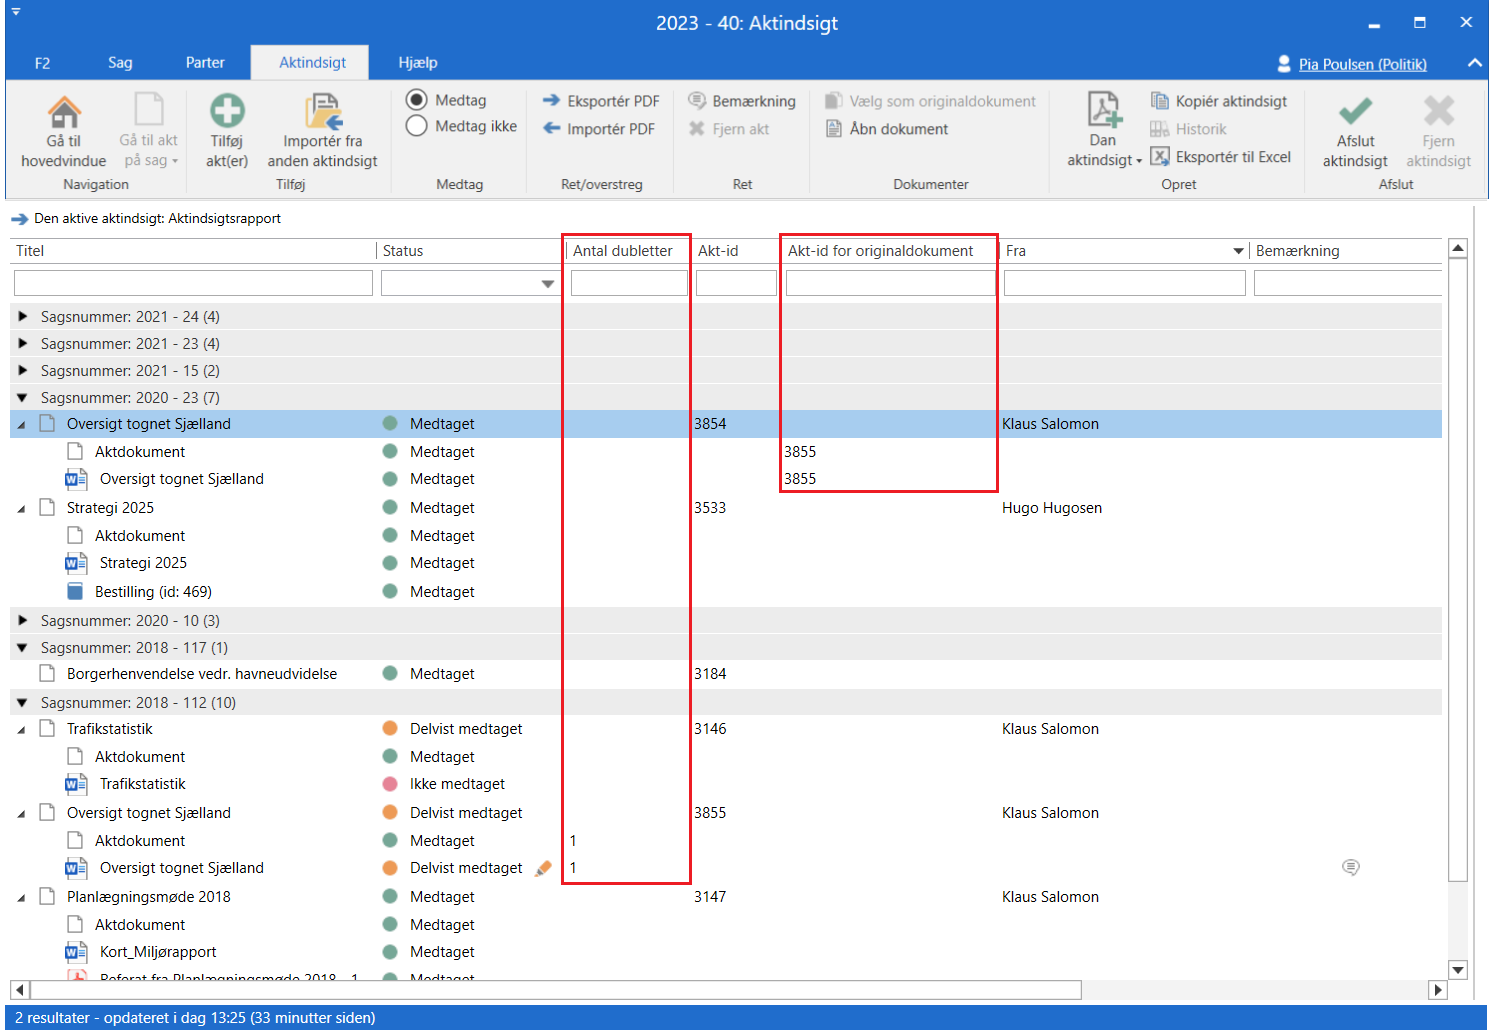
Task: Sort by the Titel column header
Action: 193,251
